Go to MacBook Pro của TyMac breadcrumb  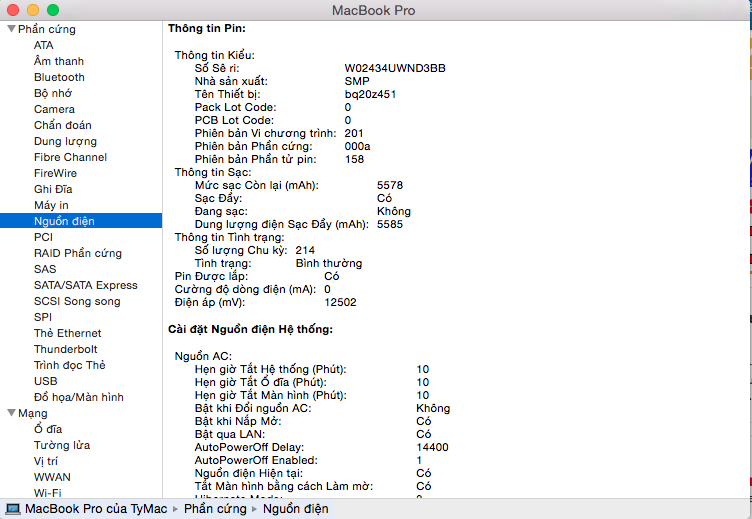(96, 508)
